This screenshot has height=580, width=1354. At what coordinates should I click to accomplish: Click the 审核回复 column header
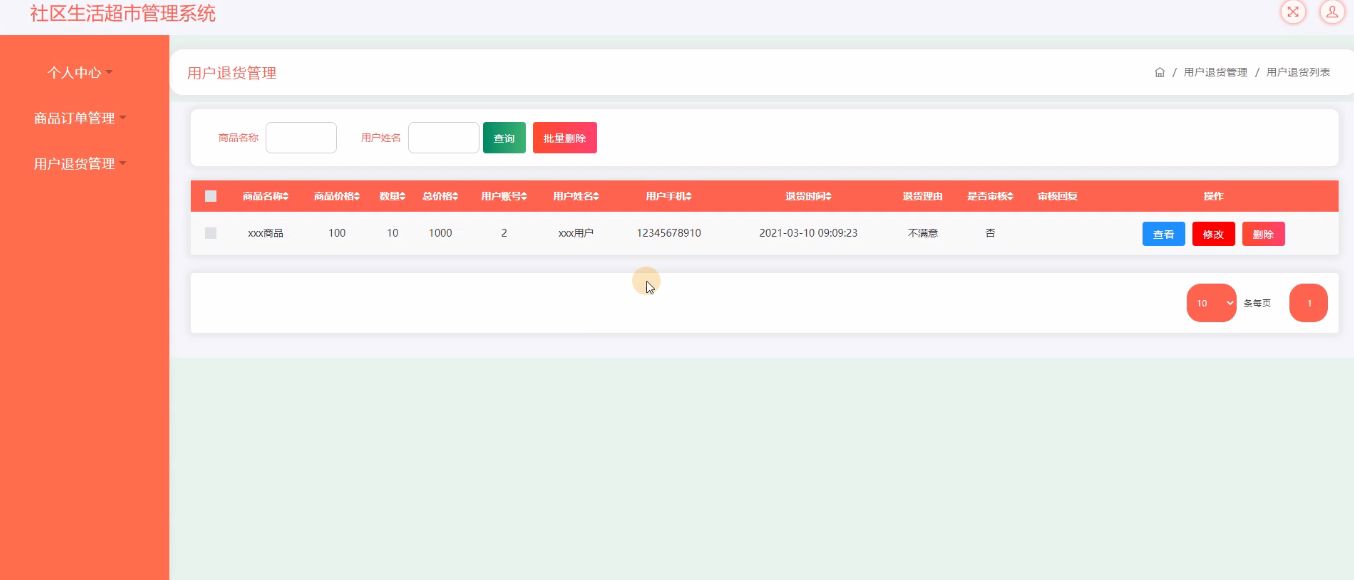coord(1057,196)
